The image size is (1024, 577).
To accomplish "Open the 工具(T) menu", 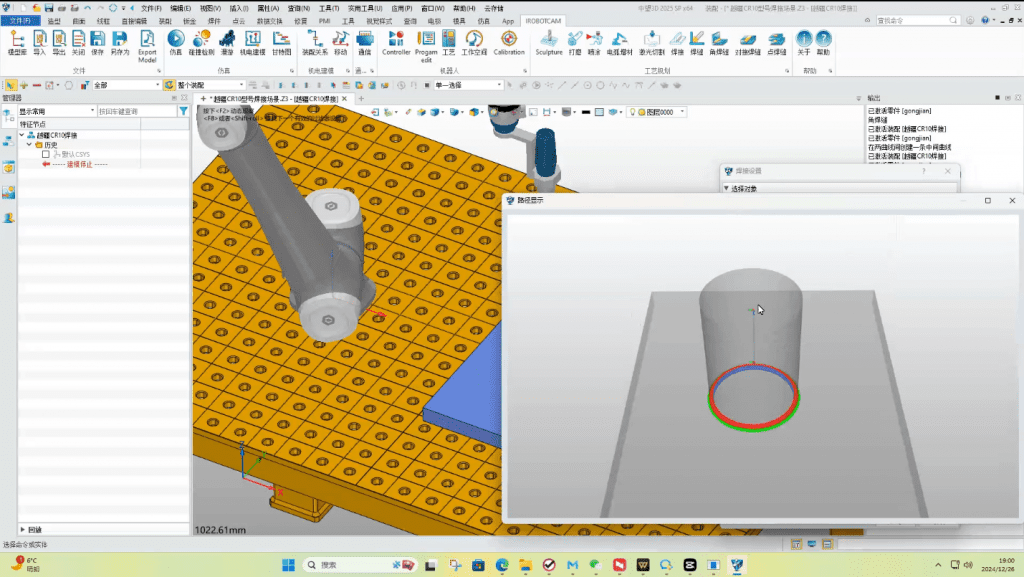I will pos(328,8).
